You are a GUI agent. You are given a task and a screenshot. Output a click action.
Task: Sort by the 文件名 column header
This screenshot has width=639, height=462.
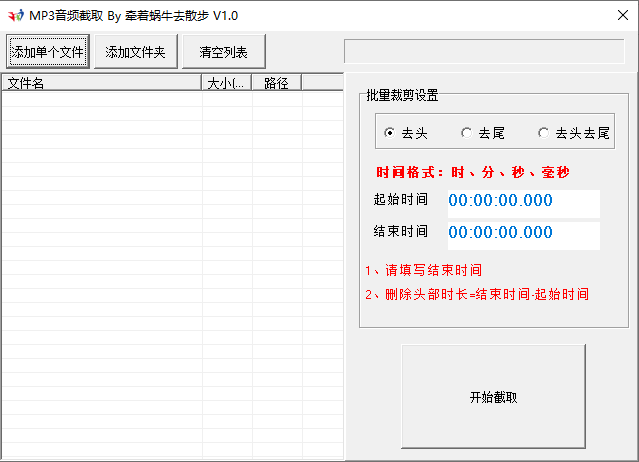point(102,83)
